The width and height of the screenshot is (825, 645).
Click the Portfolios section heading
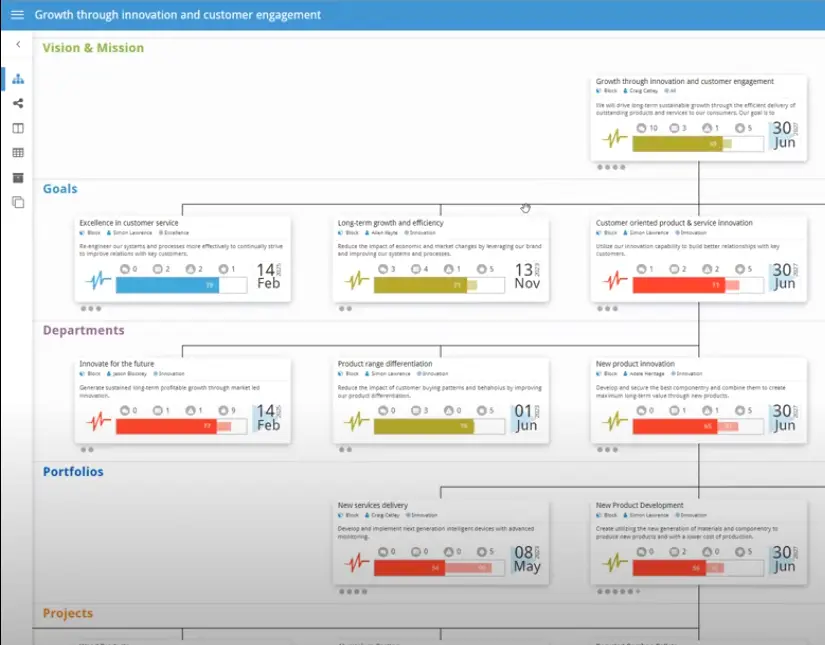[73, 471]
